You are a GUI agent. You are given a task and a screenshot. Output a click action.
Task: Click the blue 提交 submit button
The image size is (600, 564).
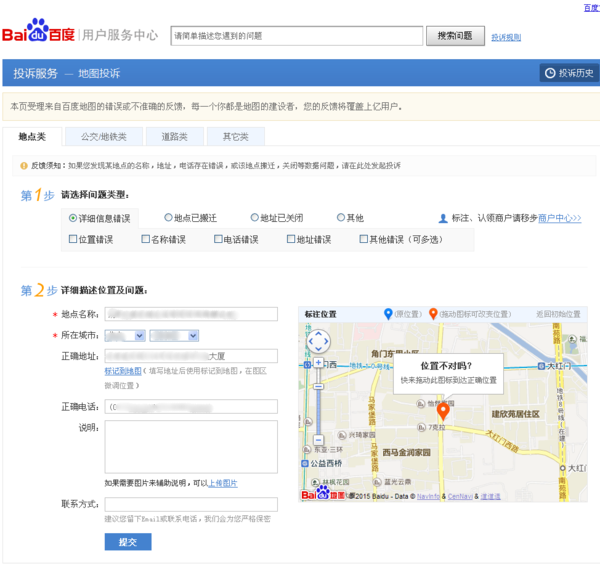click(128, 542)
